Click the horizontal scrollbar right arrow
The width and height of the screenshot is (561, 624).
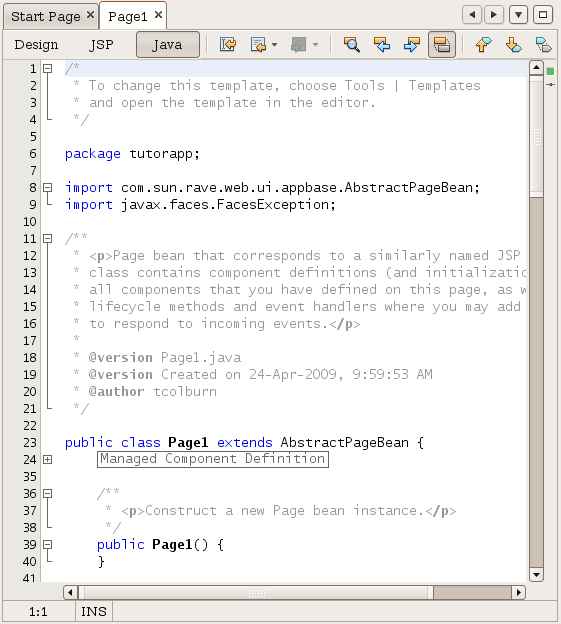[x=518, y=592]
